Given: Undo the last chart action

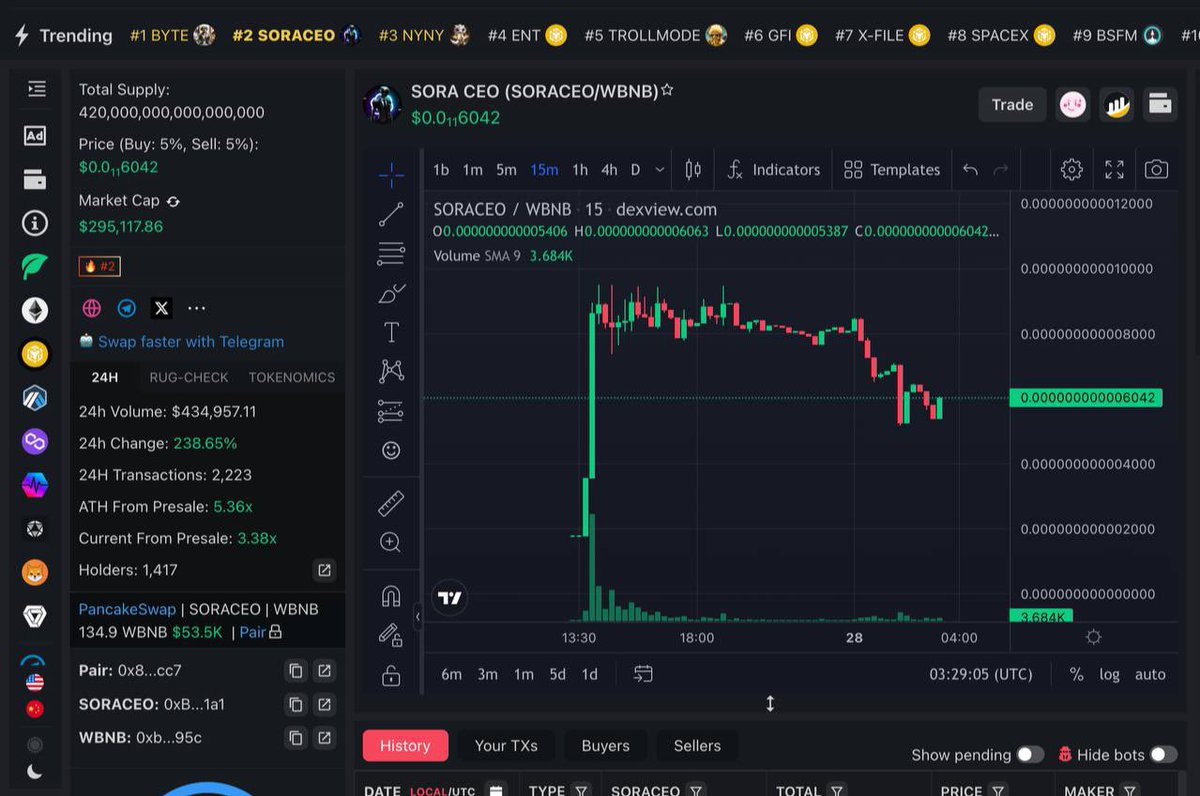Looking at the screenshot, I should click(x=970, y=170).
